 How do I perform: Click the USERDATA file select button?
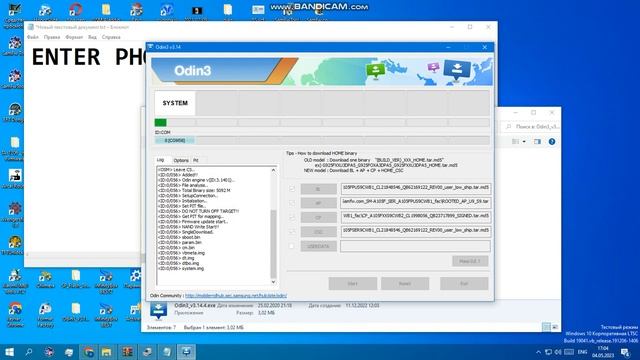[x=318, y=246]
